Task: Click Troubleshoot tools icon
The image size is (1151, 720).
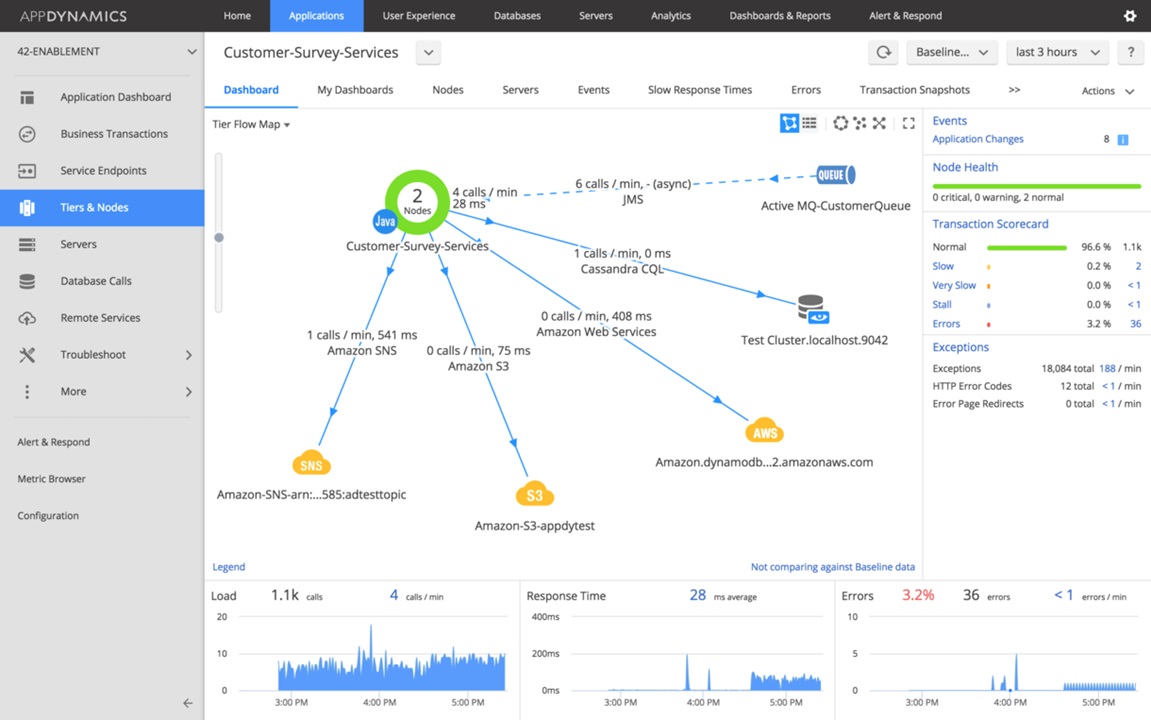Action: pos(27,354)
